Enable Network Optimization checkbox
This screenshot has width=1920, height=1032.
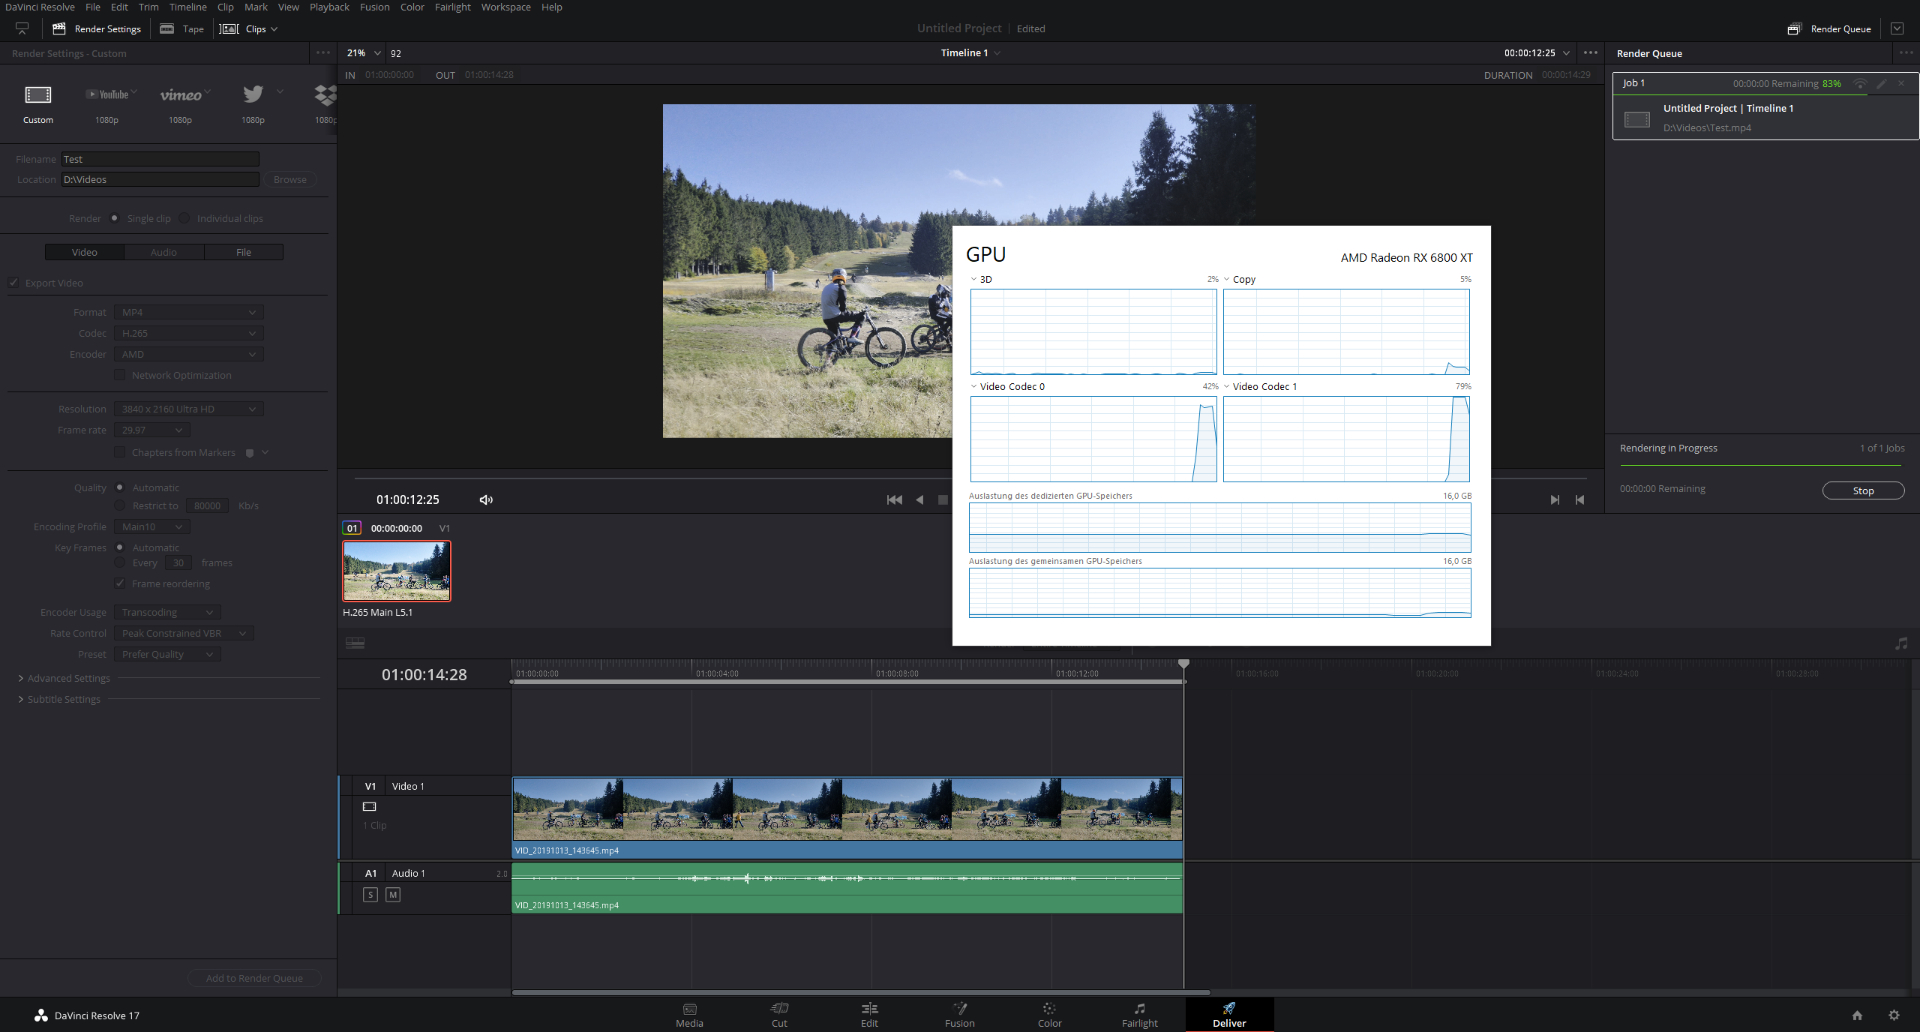[120, 375]
